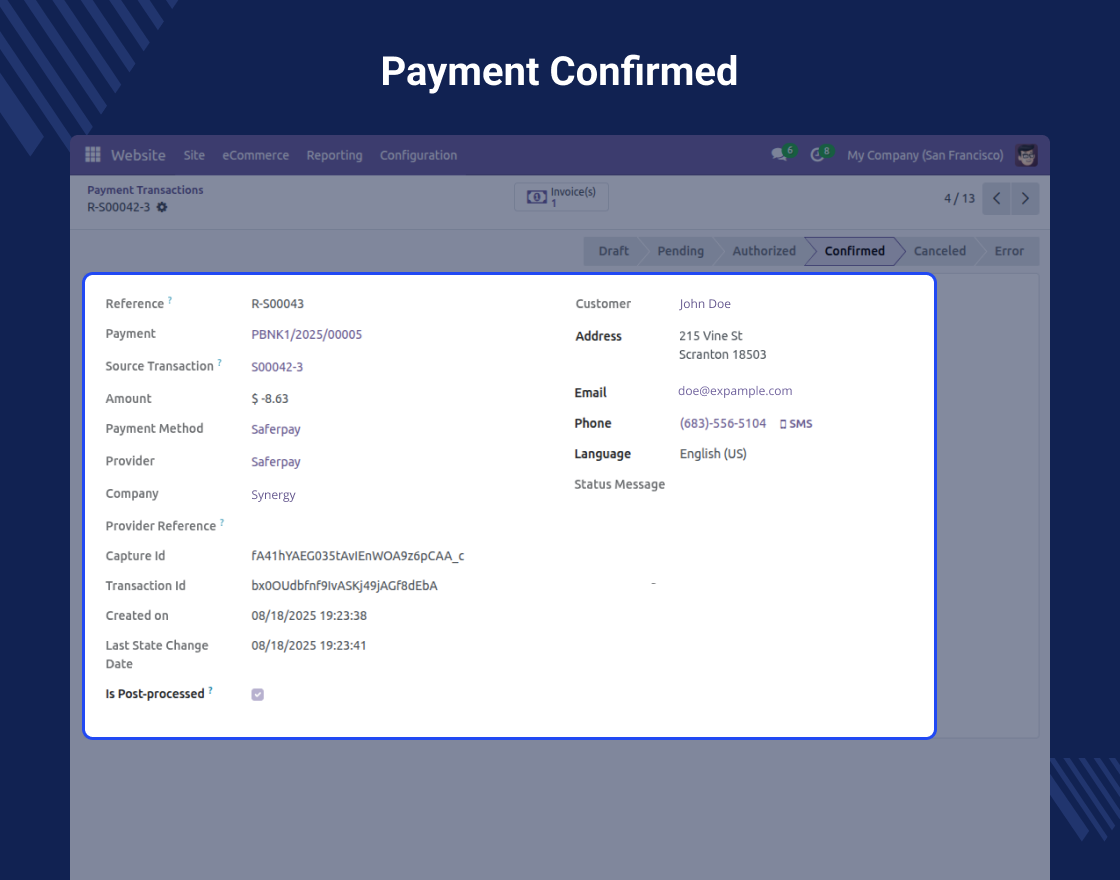Viewport: 1120px width, 880px height.
Task: Open source transaction S00042-3 link
Action: coord(277,366)
